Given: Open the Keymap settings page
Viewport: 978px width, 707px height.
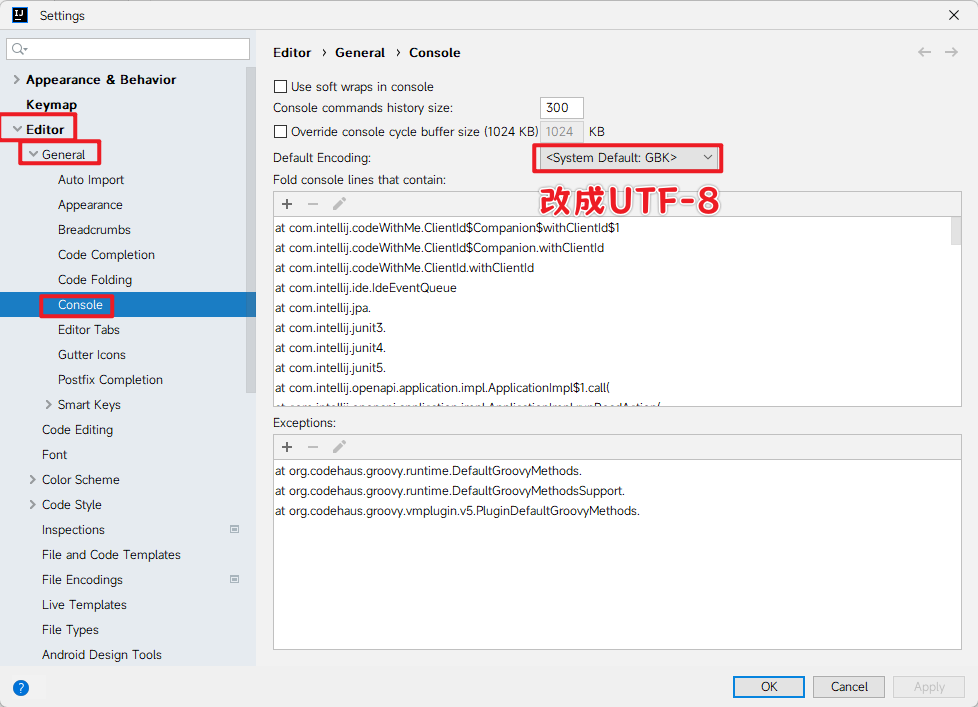Looking at the screenshot, I should 51,105.
